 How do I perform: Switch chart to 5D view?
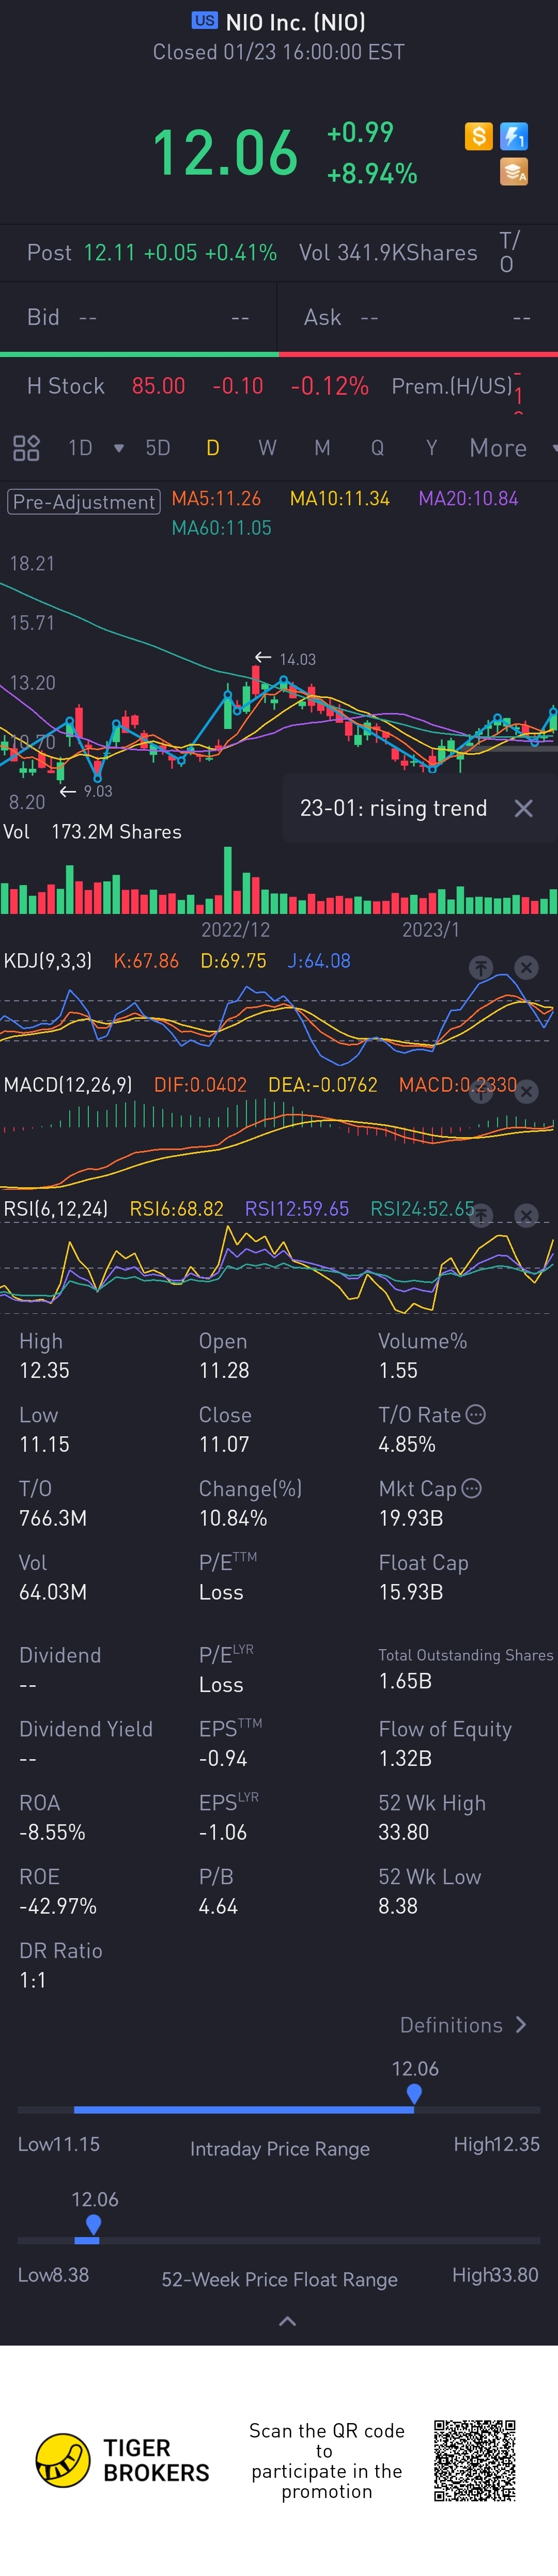pyautogui.click(x=158, y=448)
